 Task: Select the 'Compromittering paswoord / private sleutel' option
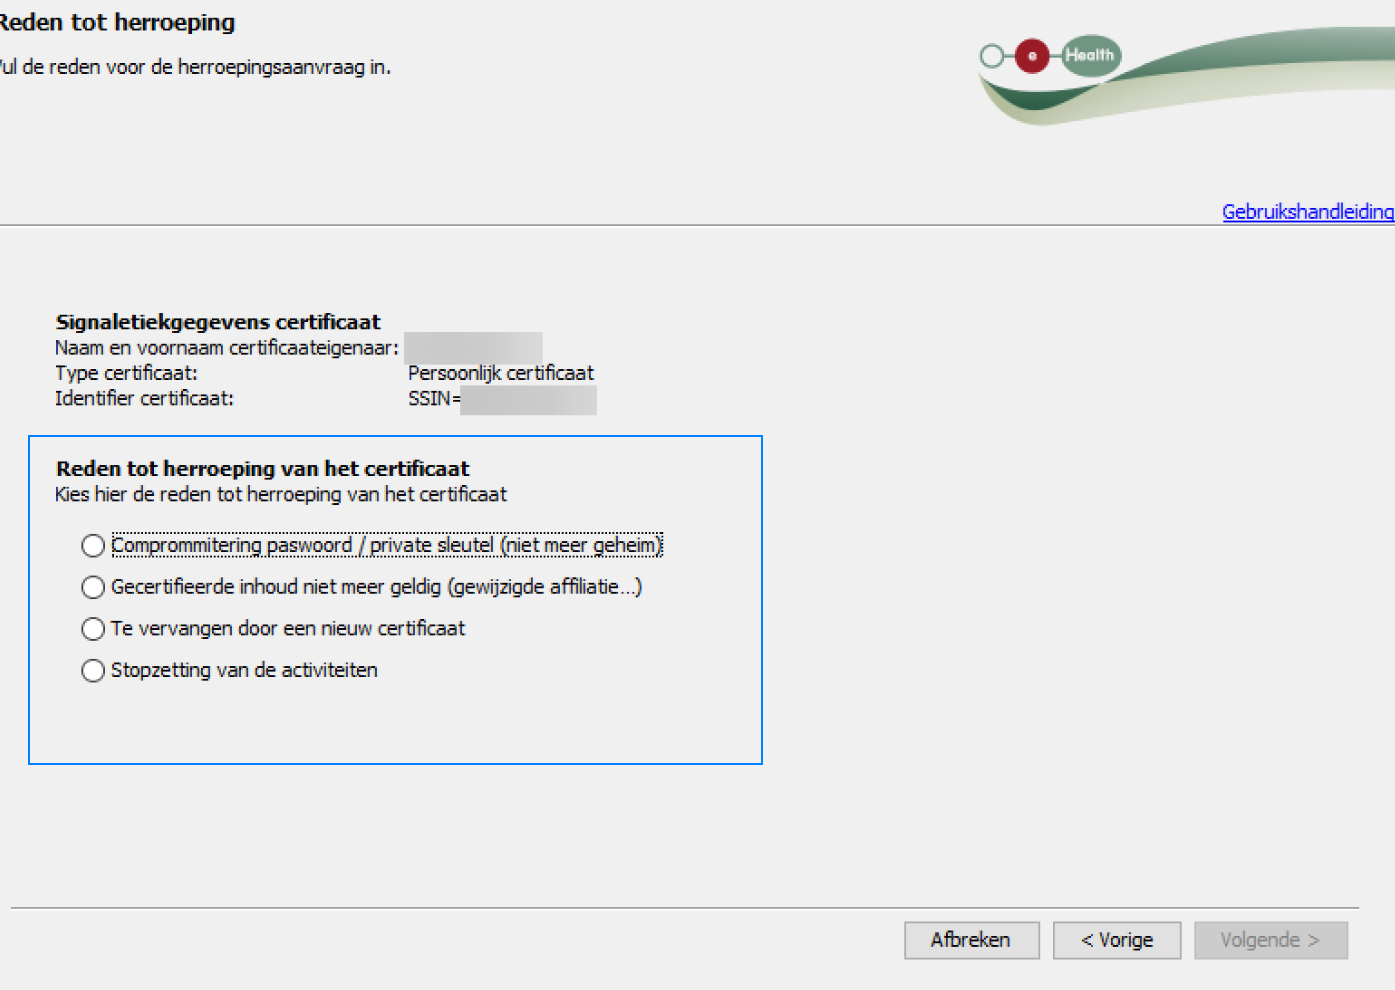93,545
